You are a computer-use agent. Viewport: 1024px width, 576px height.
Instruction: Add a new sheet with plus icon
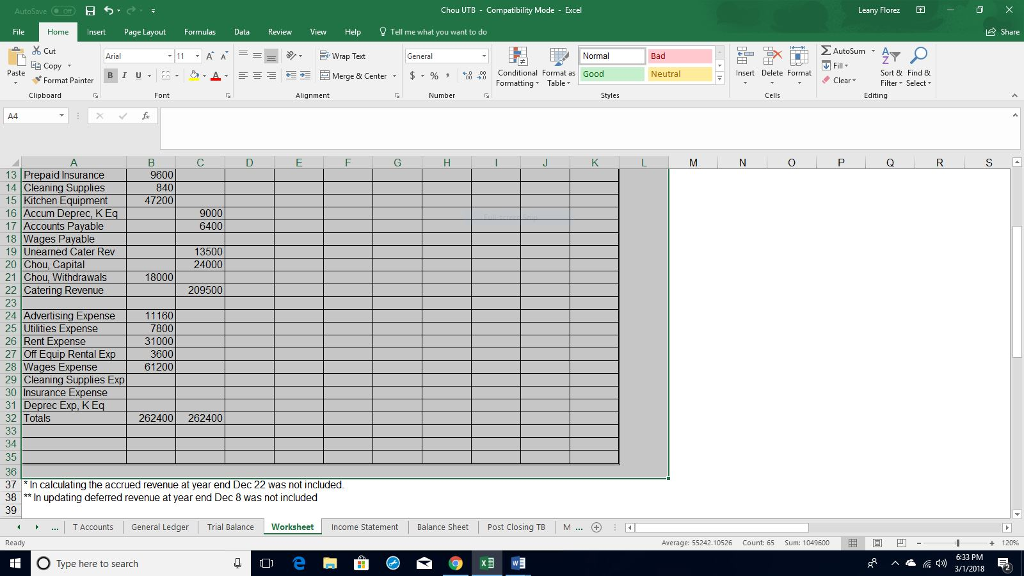coord(596,527)
